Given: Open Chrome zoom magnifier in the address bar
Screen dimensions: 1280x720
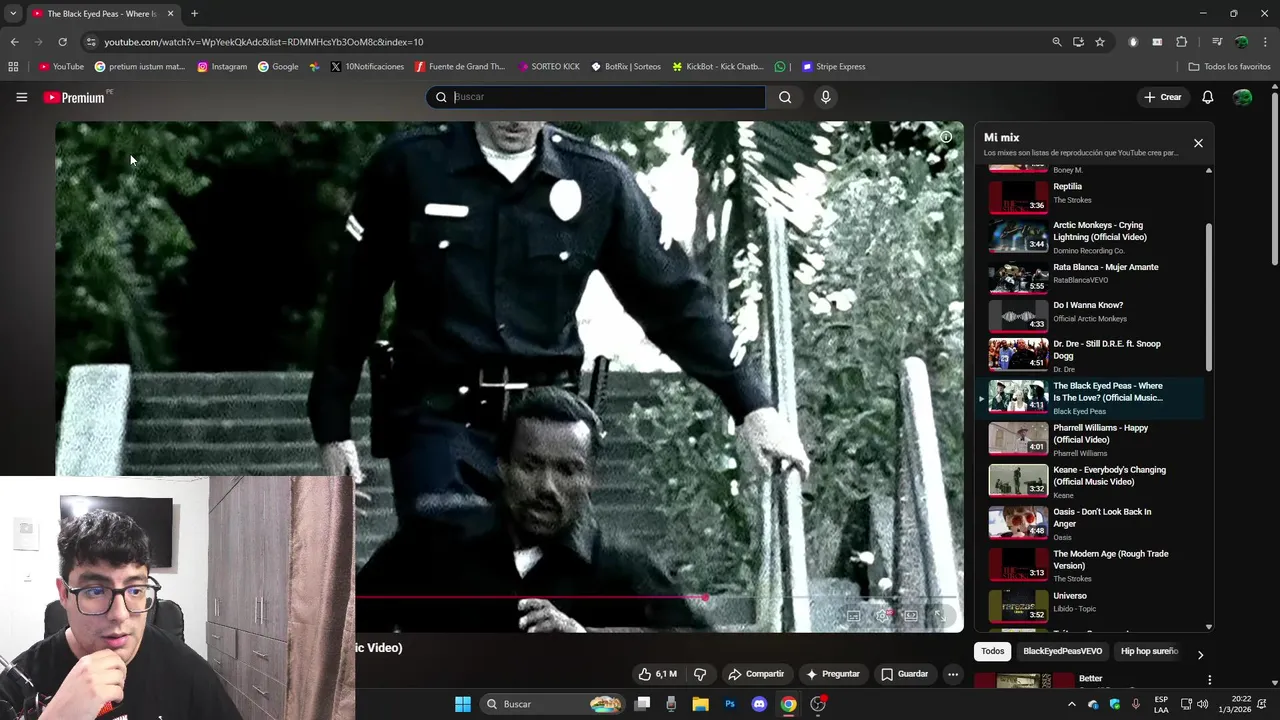Looking at the screenshot, I should pos(1056,42).
